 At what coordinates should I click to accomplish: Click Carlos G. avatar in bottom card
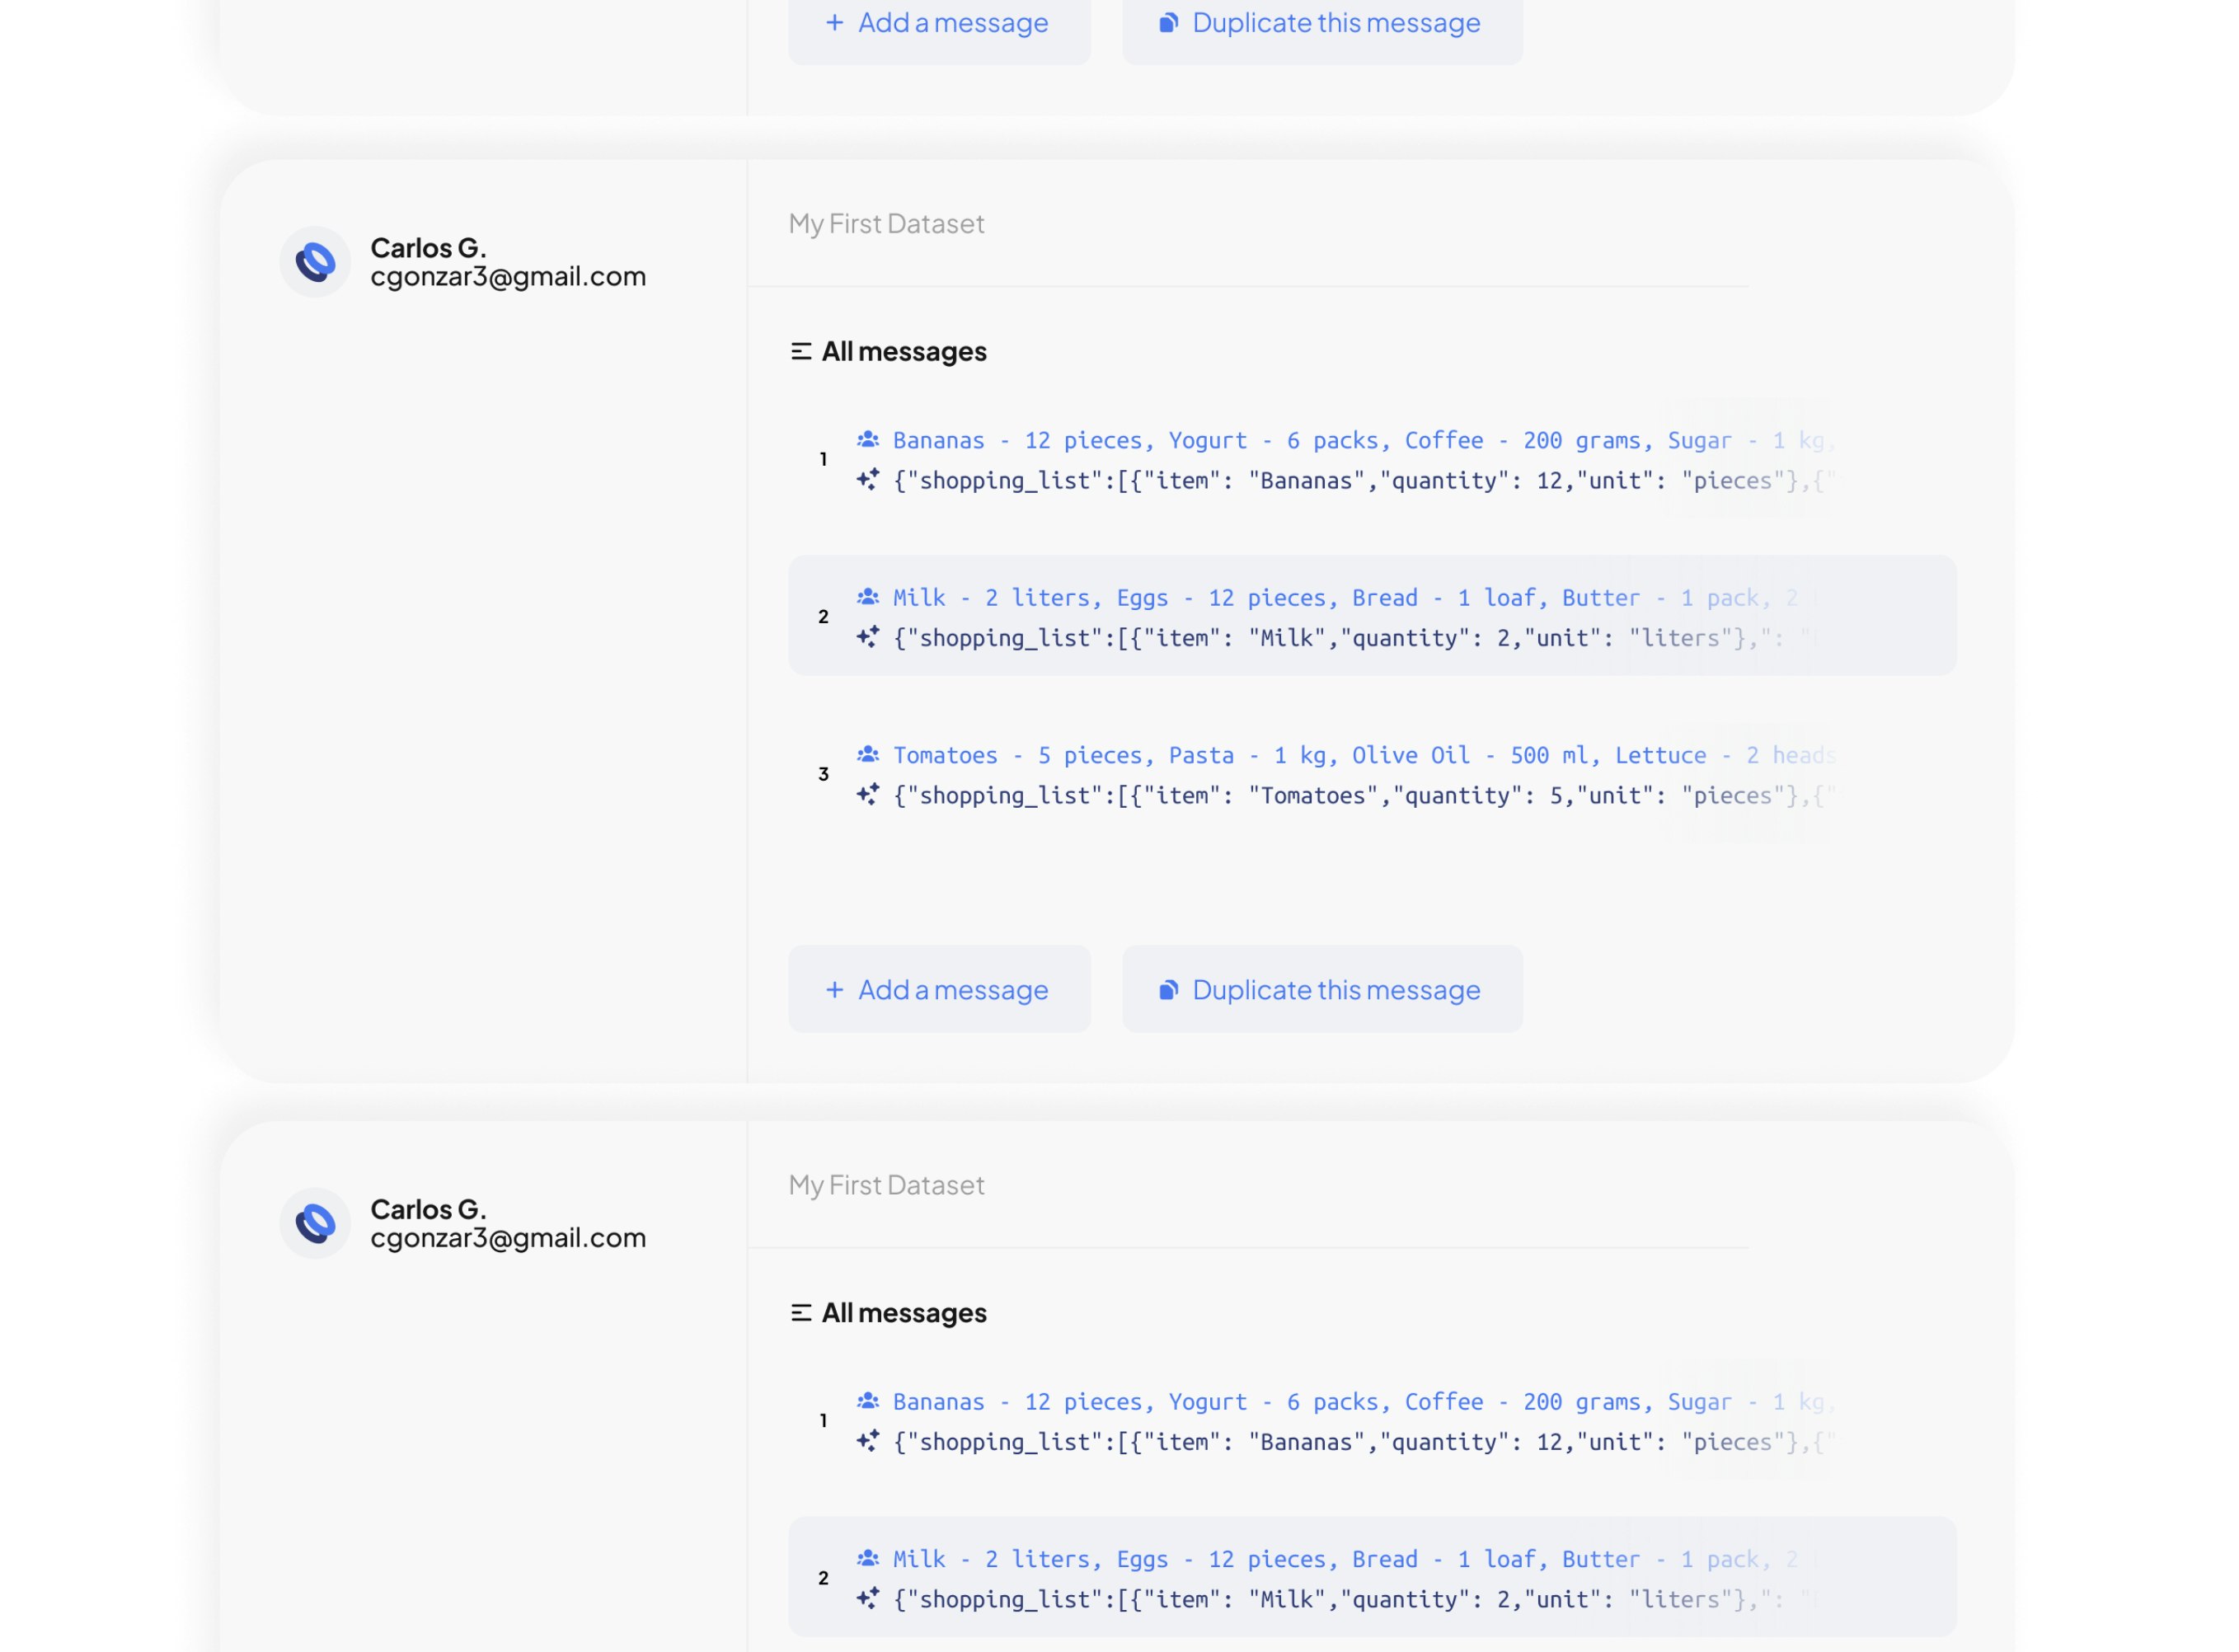[x=315, y=1223]
